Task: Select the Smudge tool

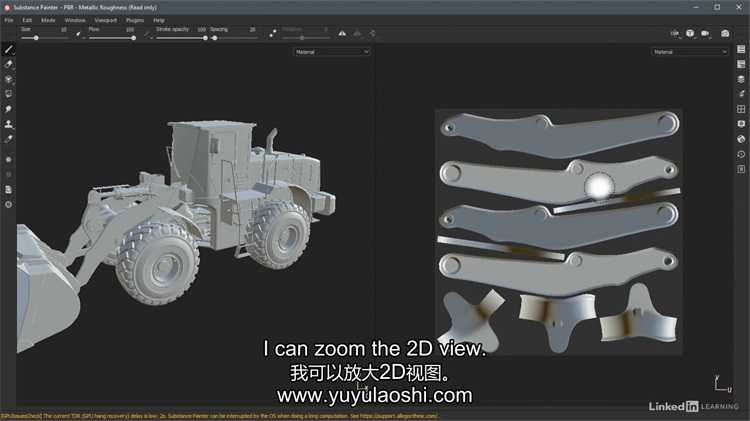Action: coord(9,109)
